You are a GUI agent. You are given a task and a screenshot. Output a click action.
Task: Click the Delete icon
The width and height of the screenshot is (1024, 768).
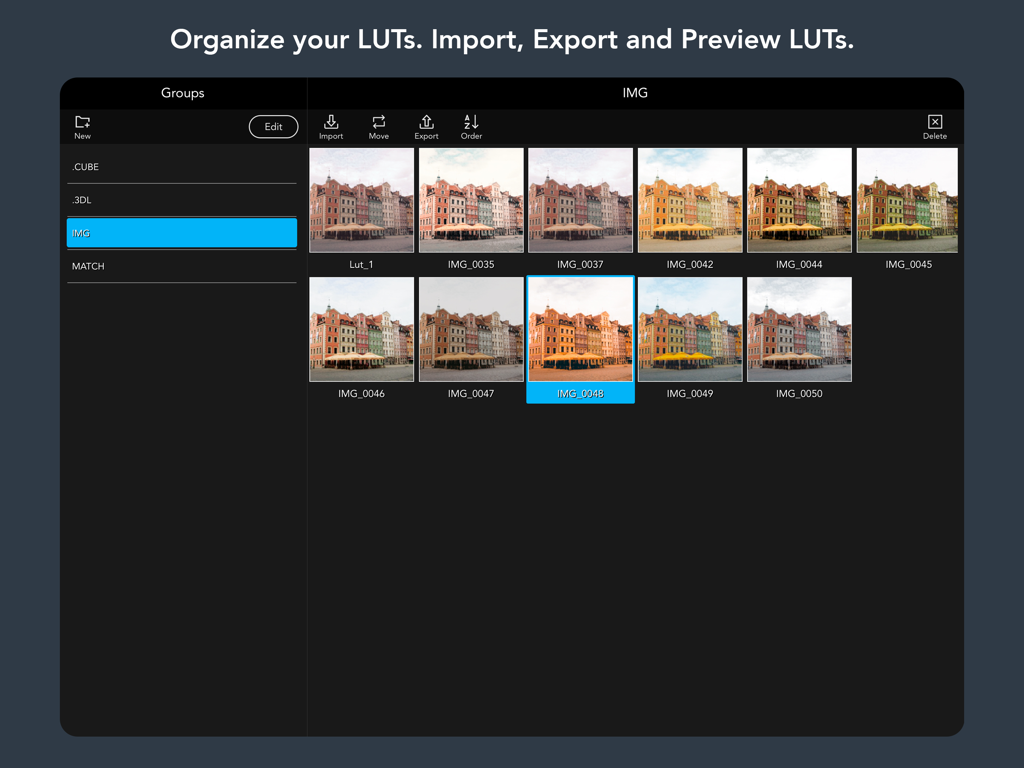coord(934,126)
